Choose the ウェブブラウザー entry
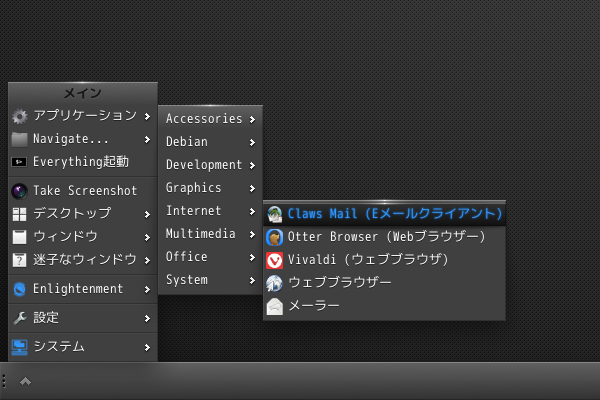This screenshot has width=600, height=400. tap(384, 283)
